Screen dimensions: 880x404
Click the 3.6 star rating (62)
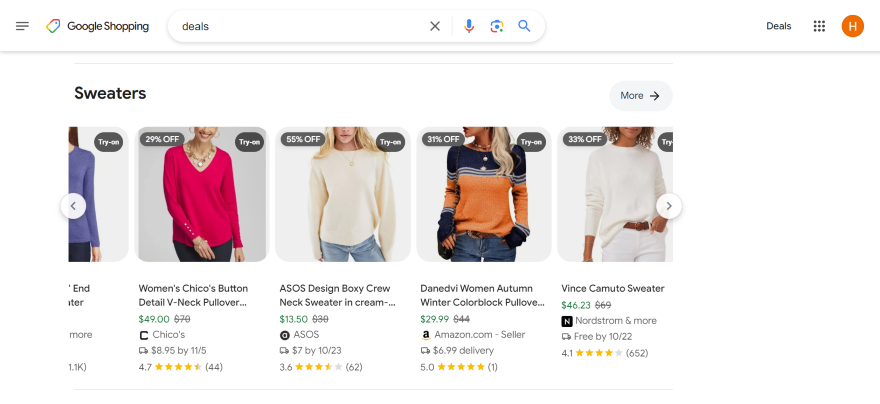click(x=321, y=367)
